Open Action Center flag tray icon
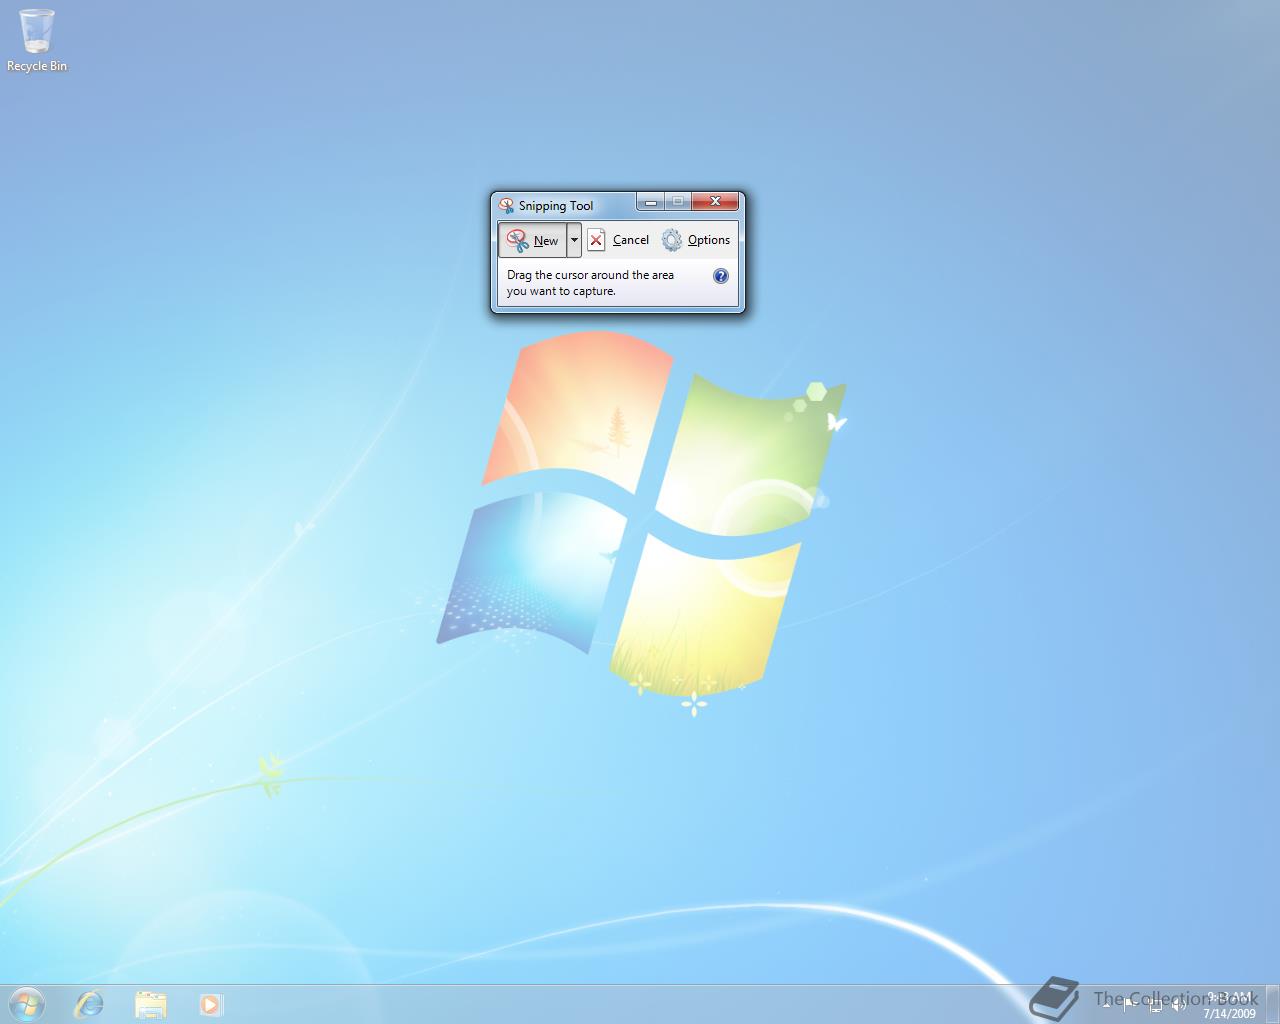Image resolution: width=1280 pixels, height=1024 pixels. tap(1130, 1005)
